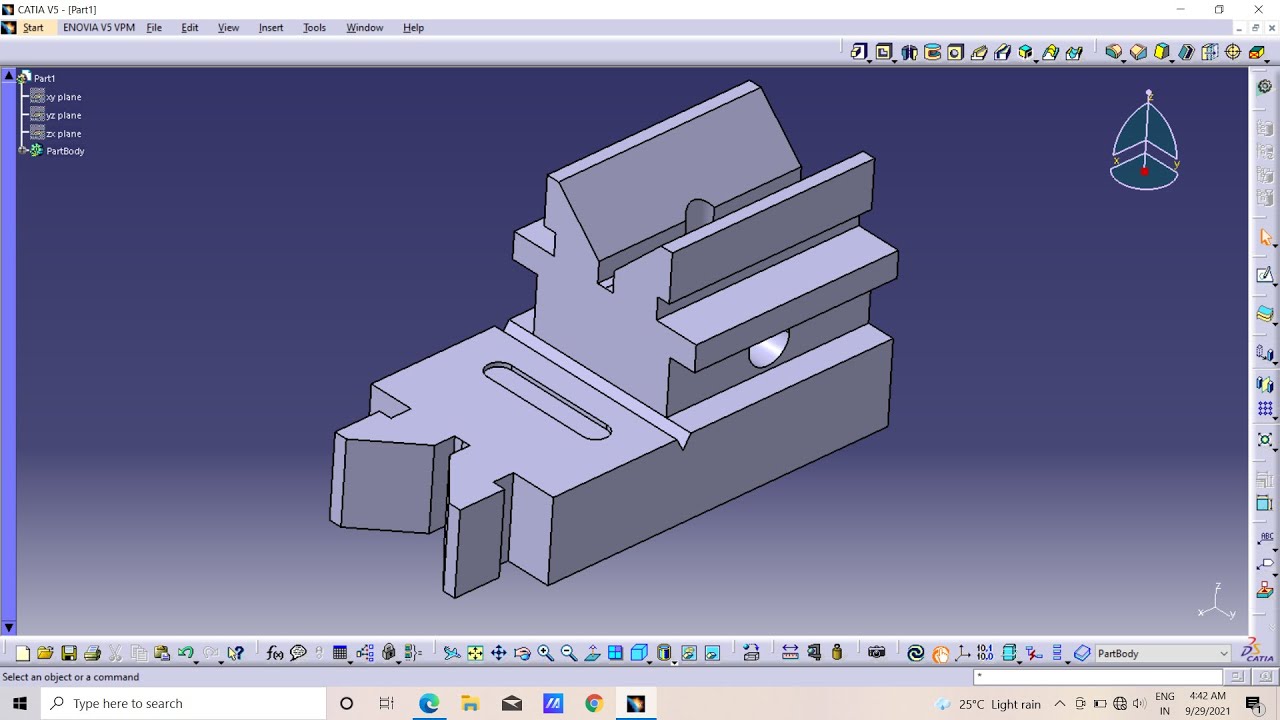Select the Slot tool

click(1002, 52)
